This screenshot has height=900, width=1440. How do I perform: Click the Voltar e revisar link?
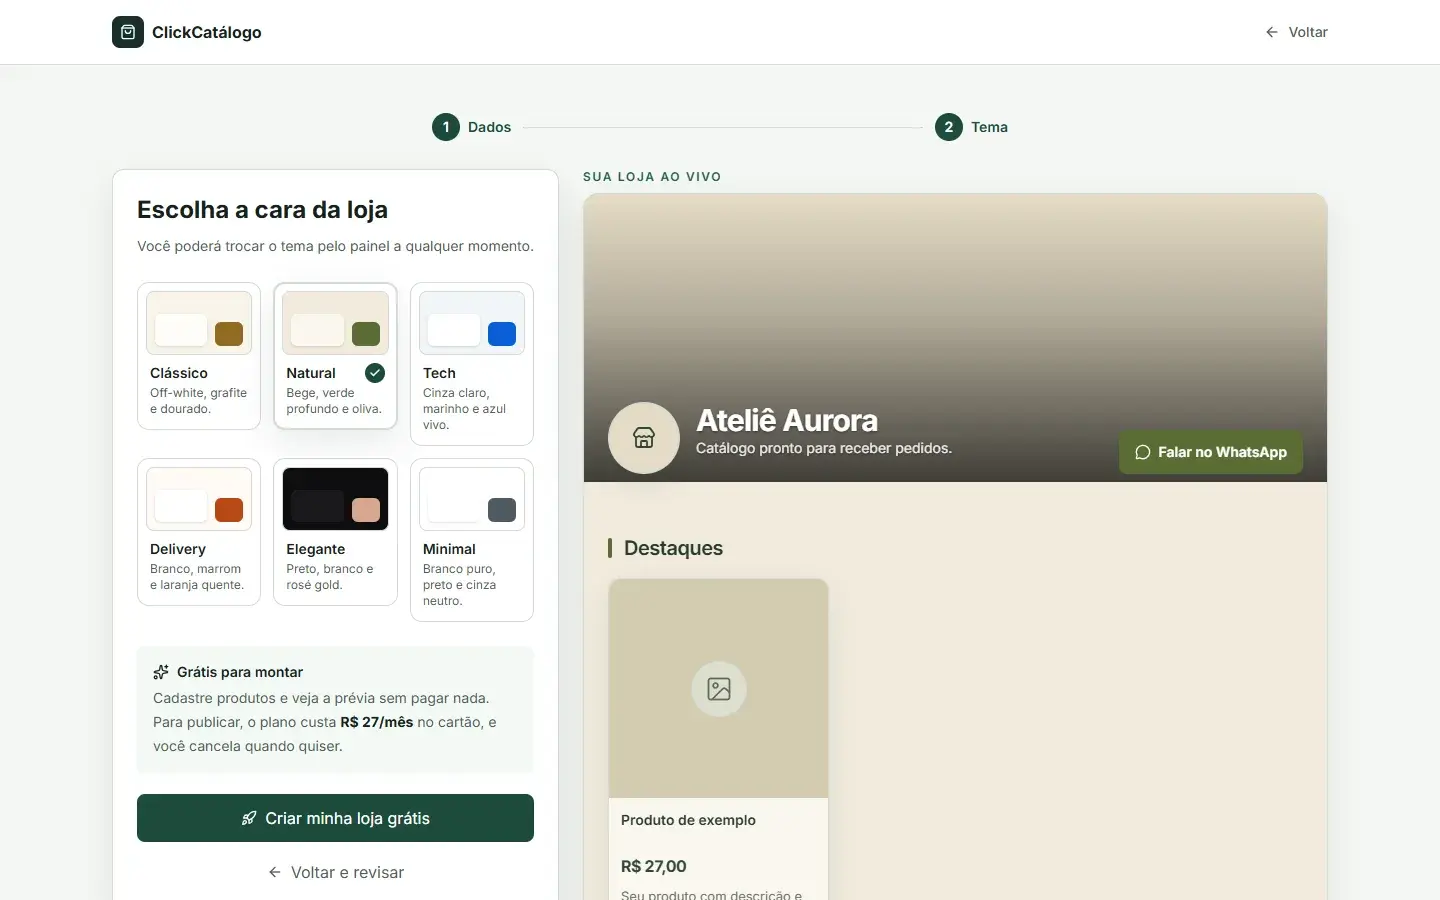pos(335,872)
